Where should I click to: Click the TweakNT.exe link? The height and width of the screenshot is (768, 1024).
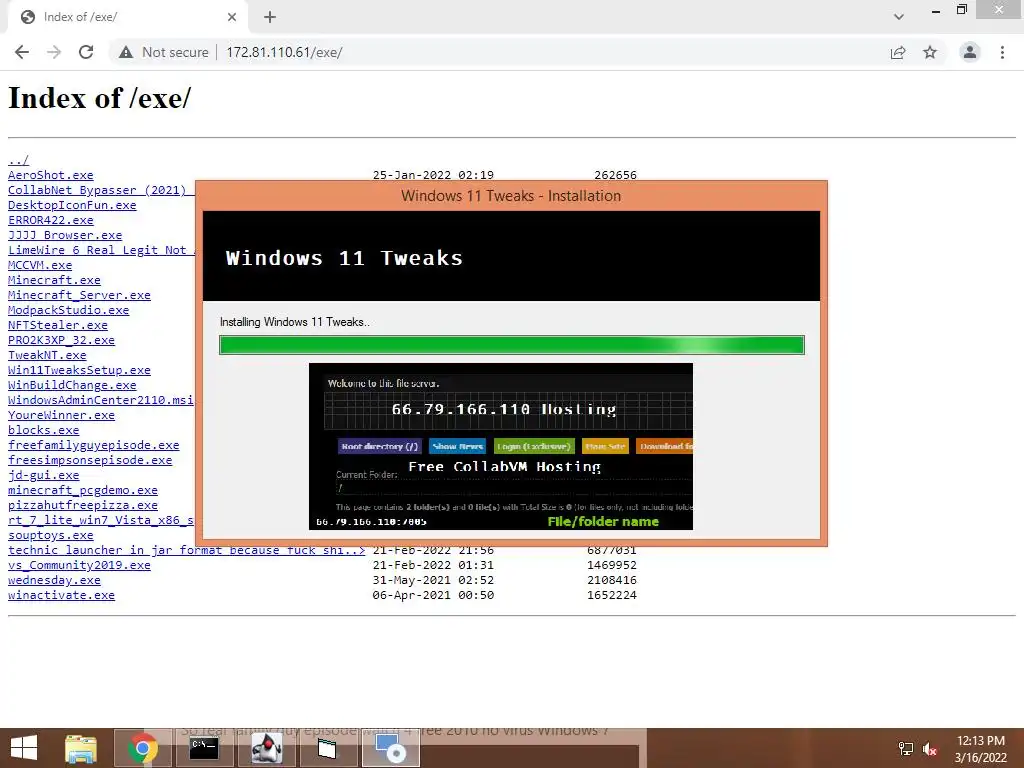tap(47, 355)
